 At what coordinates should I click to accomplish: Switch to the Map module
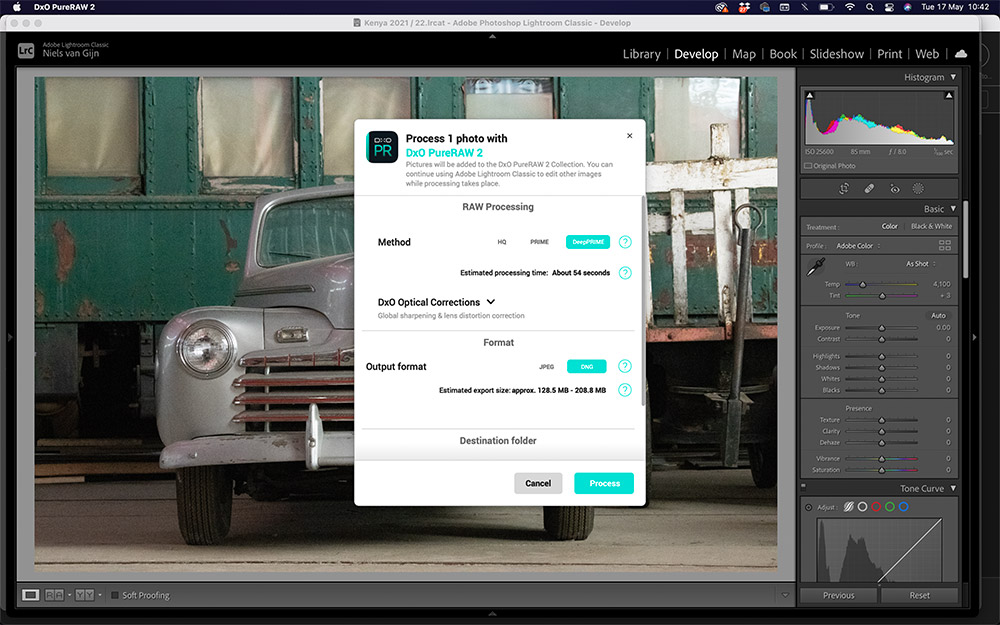pos(744,54)
